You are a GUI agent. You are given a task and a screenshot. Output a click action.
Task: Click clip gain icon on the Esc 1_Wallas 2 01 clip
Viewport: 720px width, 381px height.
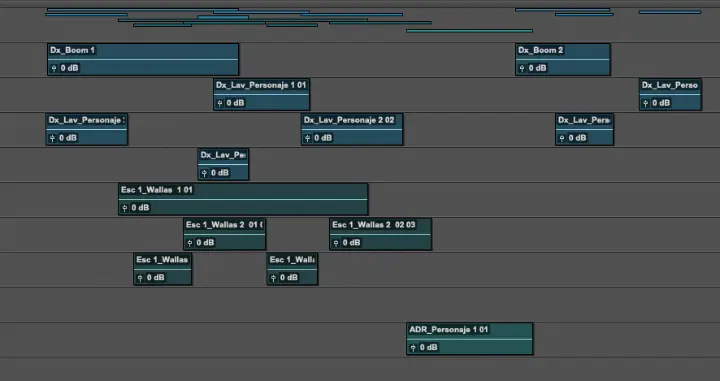(x=190, y=243)
